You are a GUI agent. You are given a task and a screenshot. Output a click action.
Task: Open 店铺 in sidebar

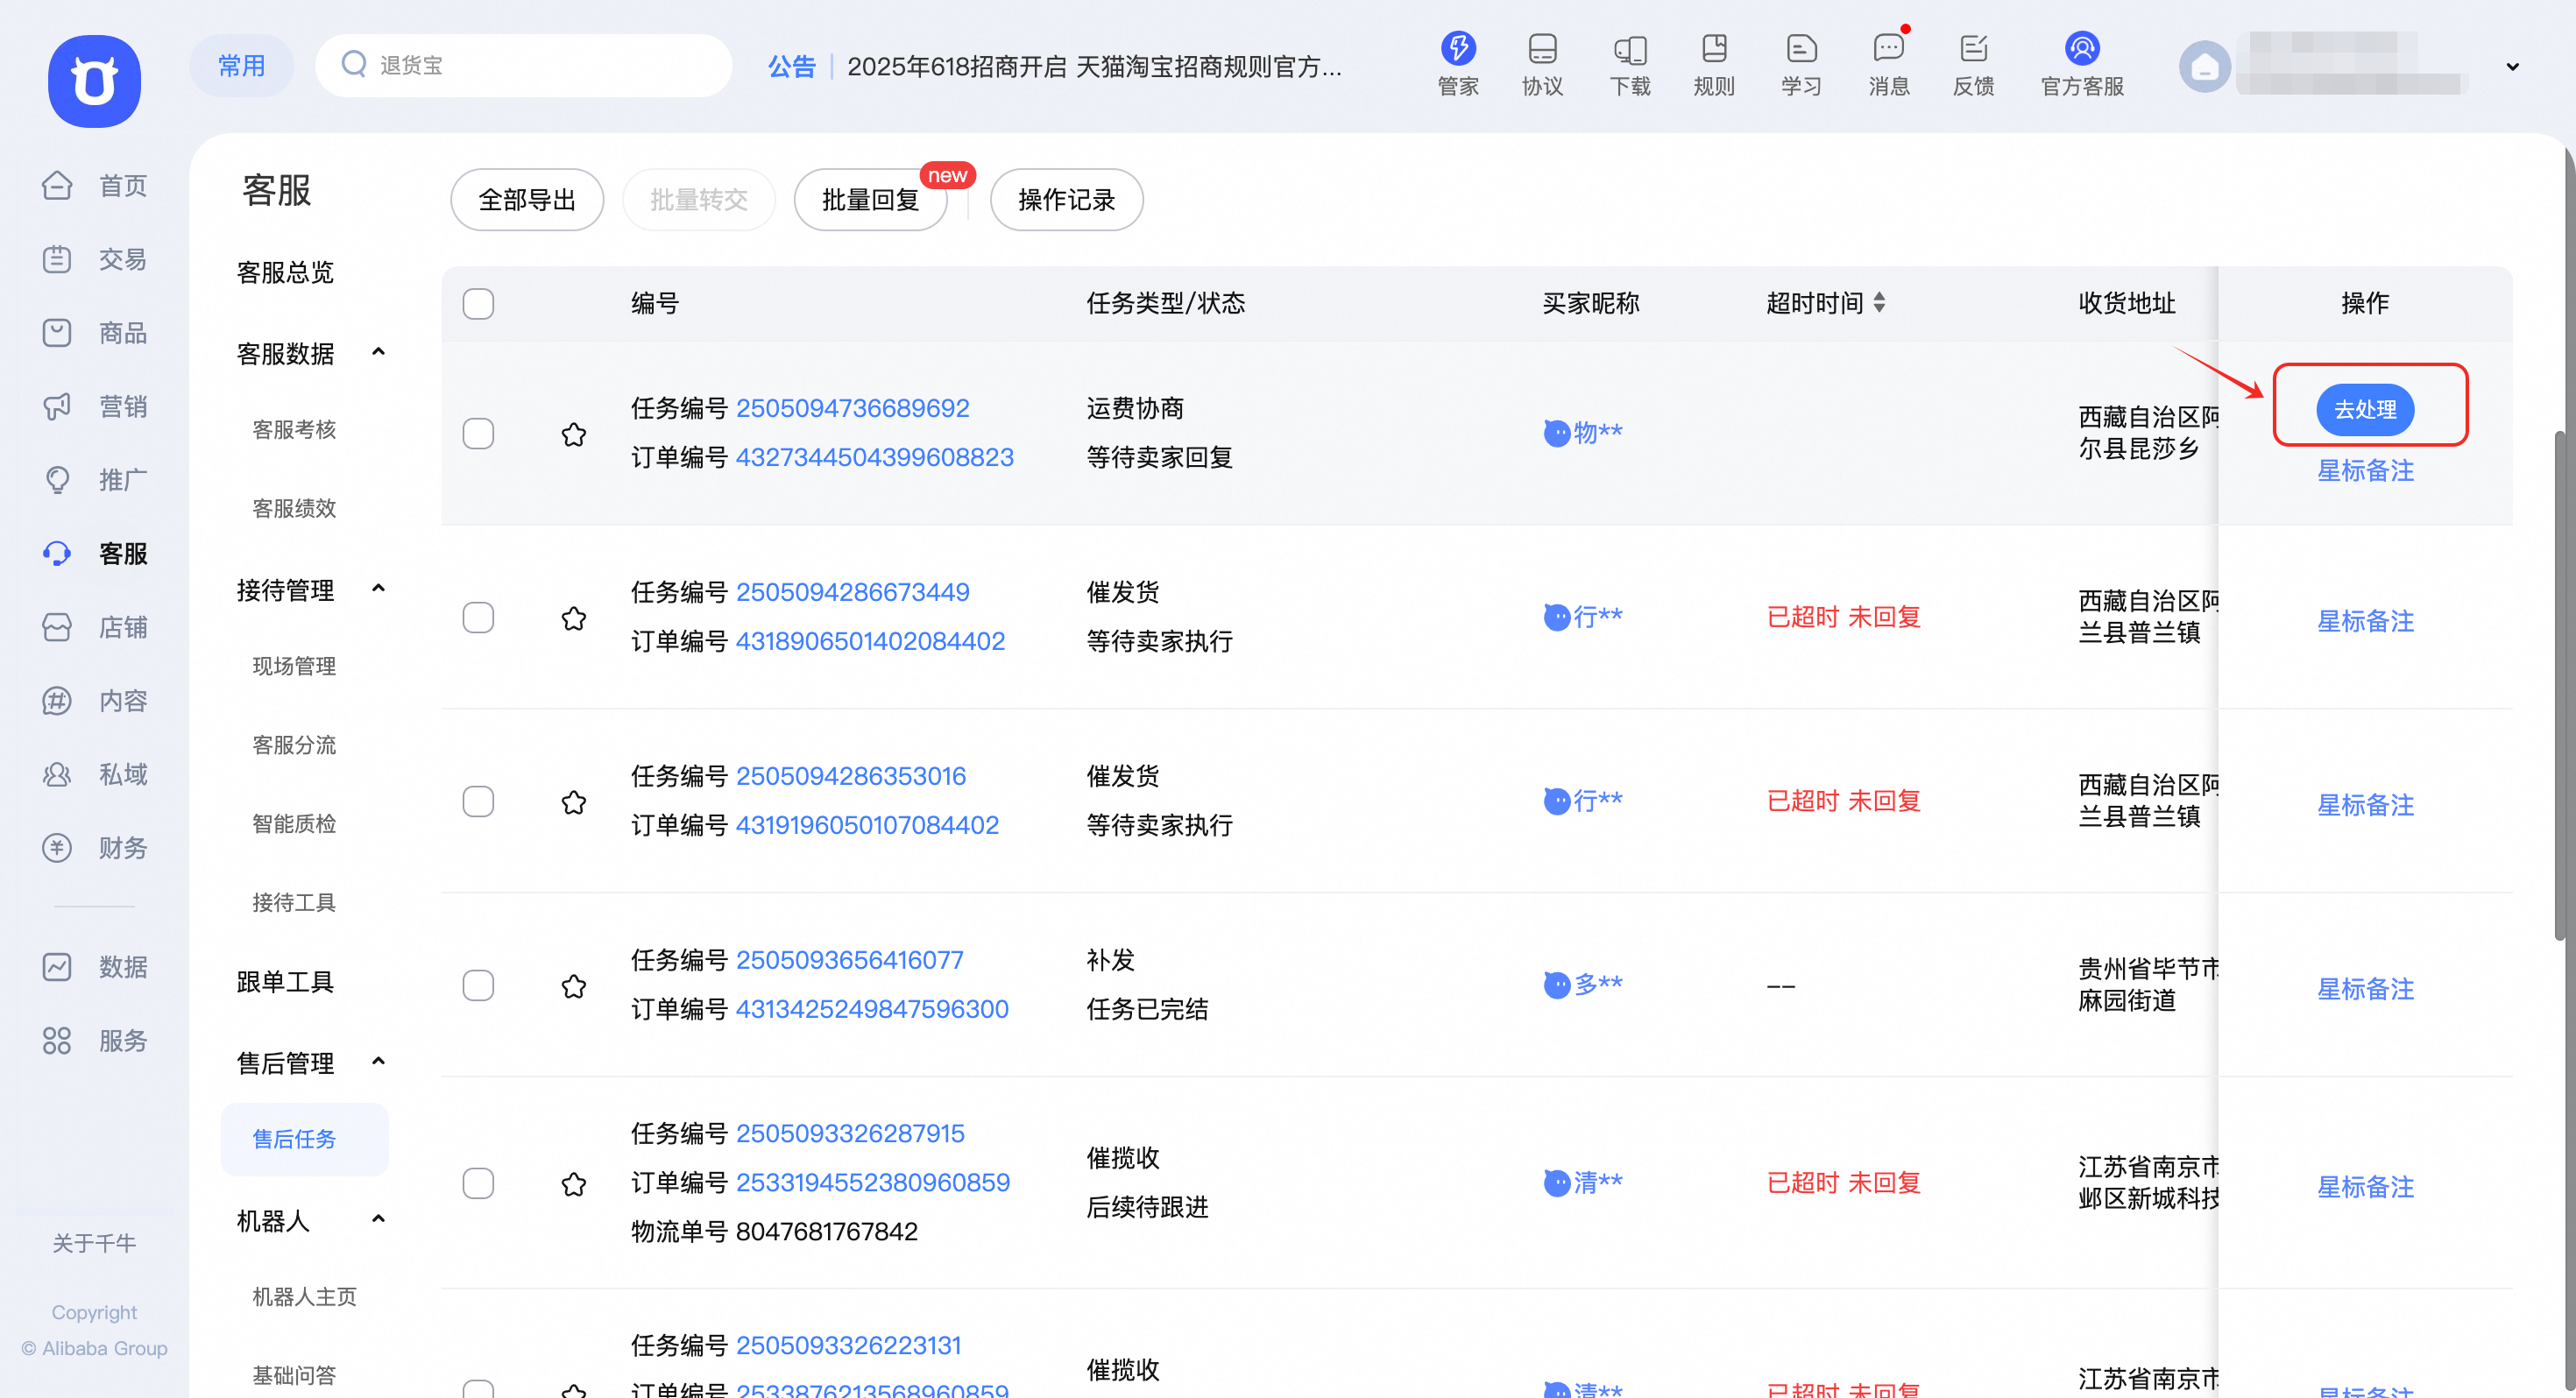(95, 627)
